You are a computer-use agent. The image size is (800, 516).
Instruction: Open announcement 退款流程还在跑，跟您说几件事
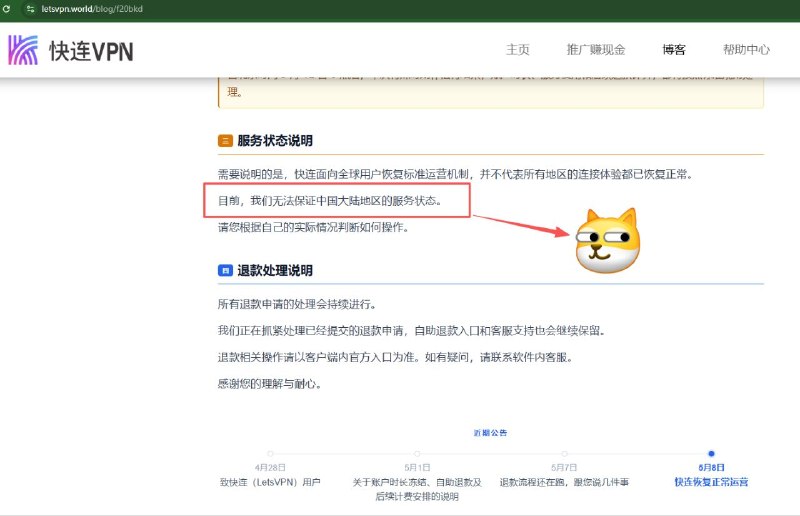[x=564, y=482]
